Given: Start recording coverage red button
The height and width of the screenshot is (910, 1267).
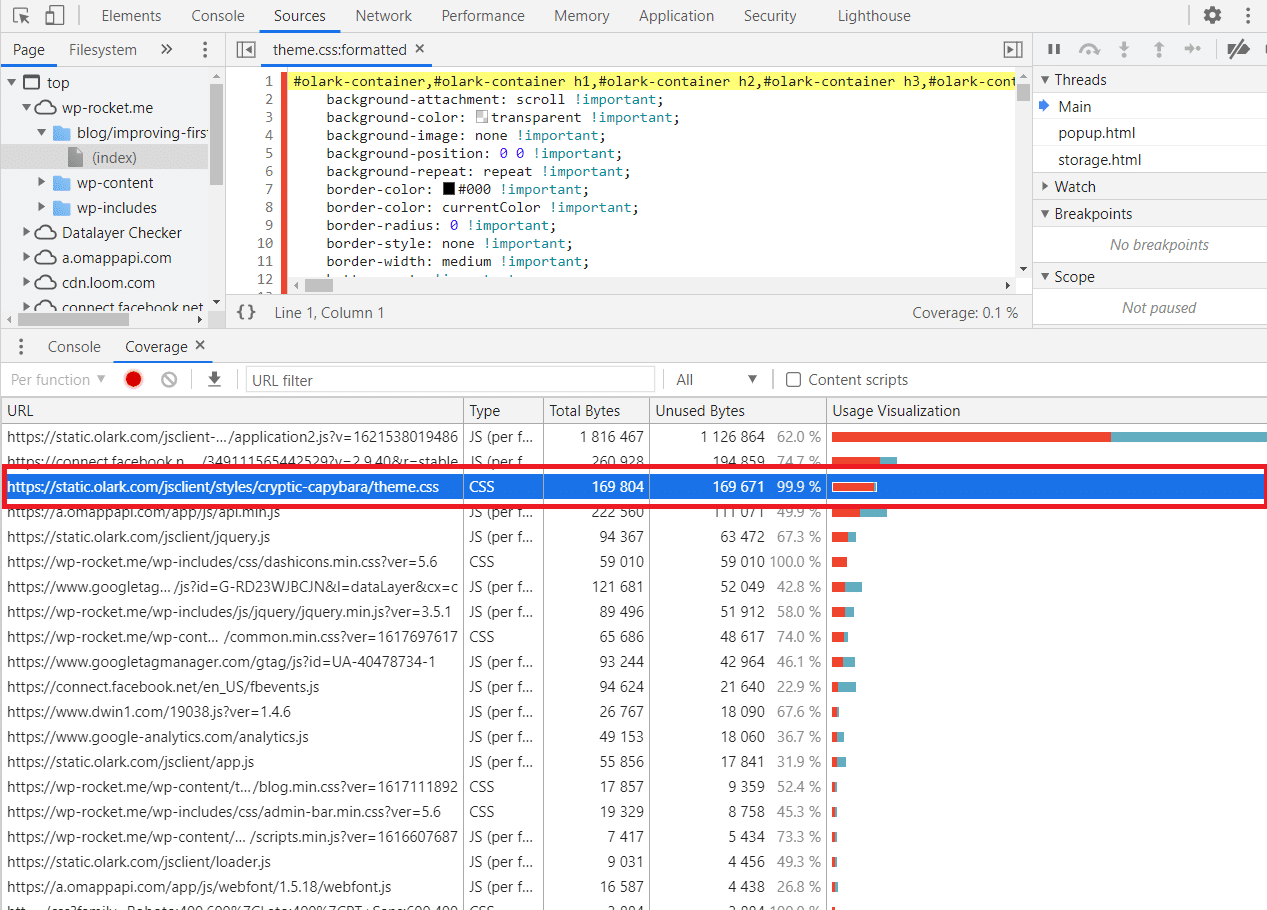Looking at the screenshot, I should 133,379.
